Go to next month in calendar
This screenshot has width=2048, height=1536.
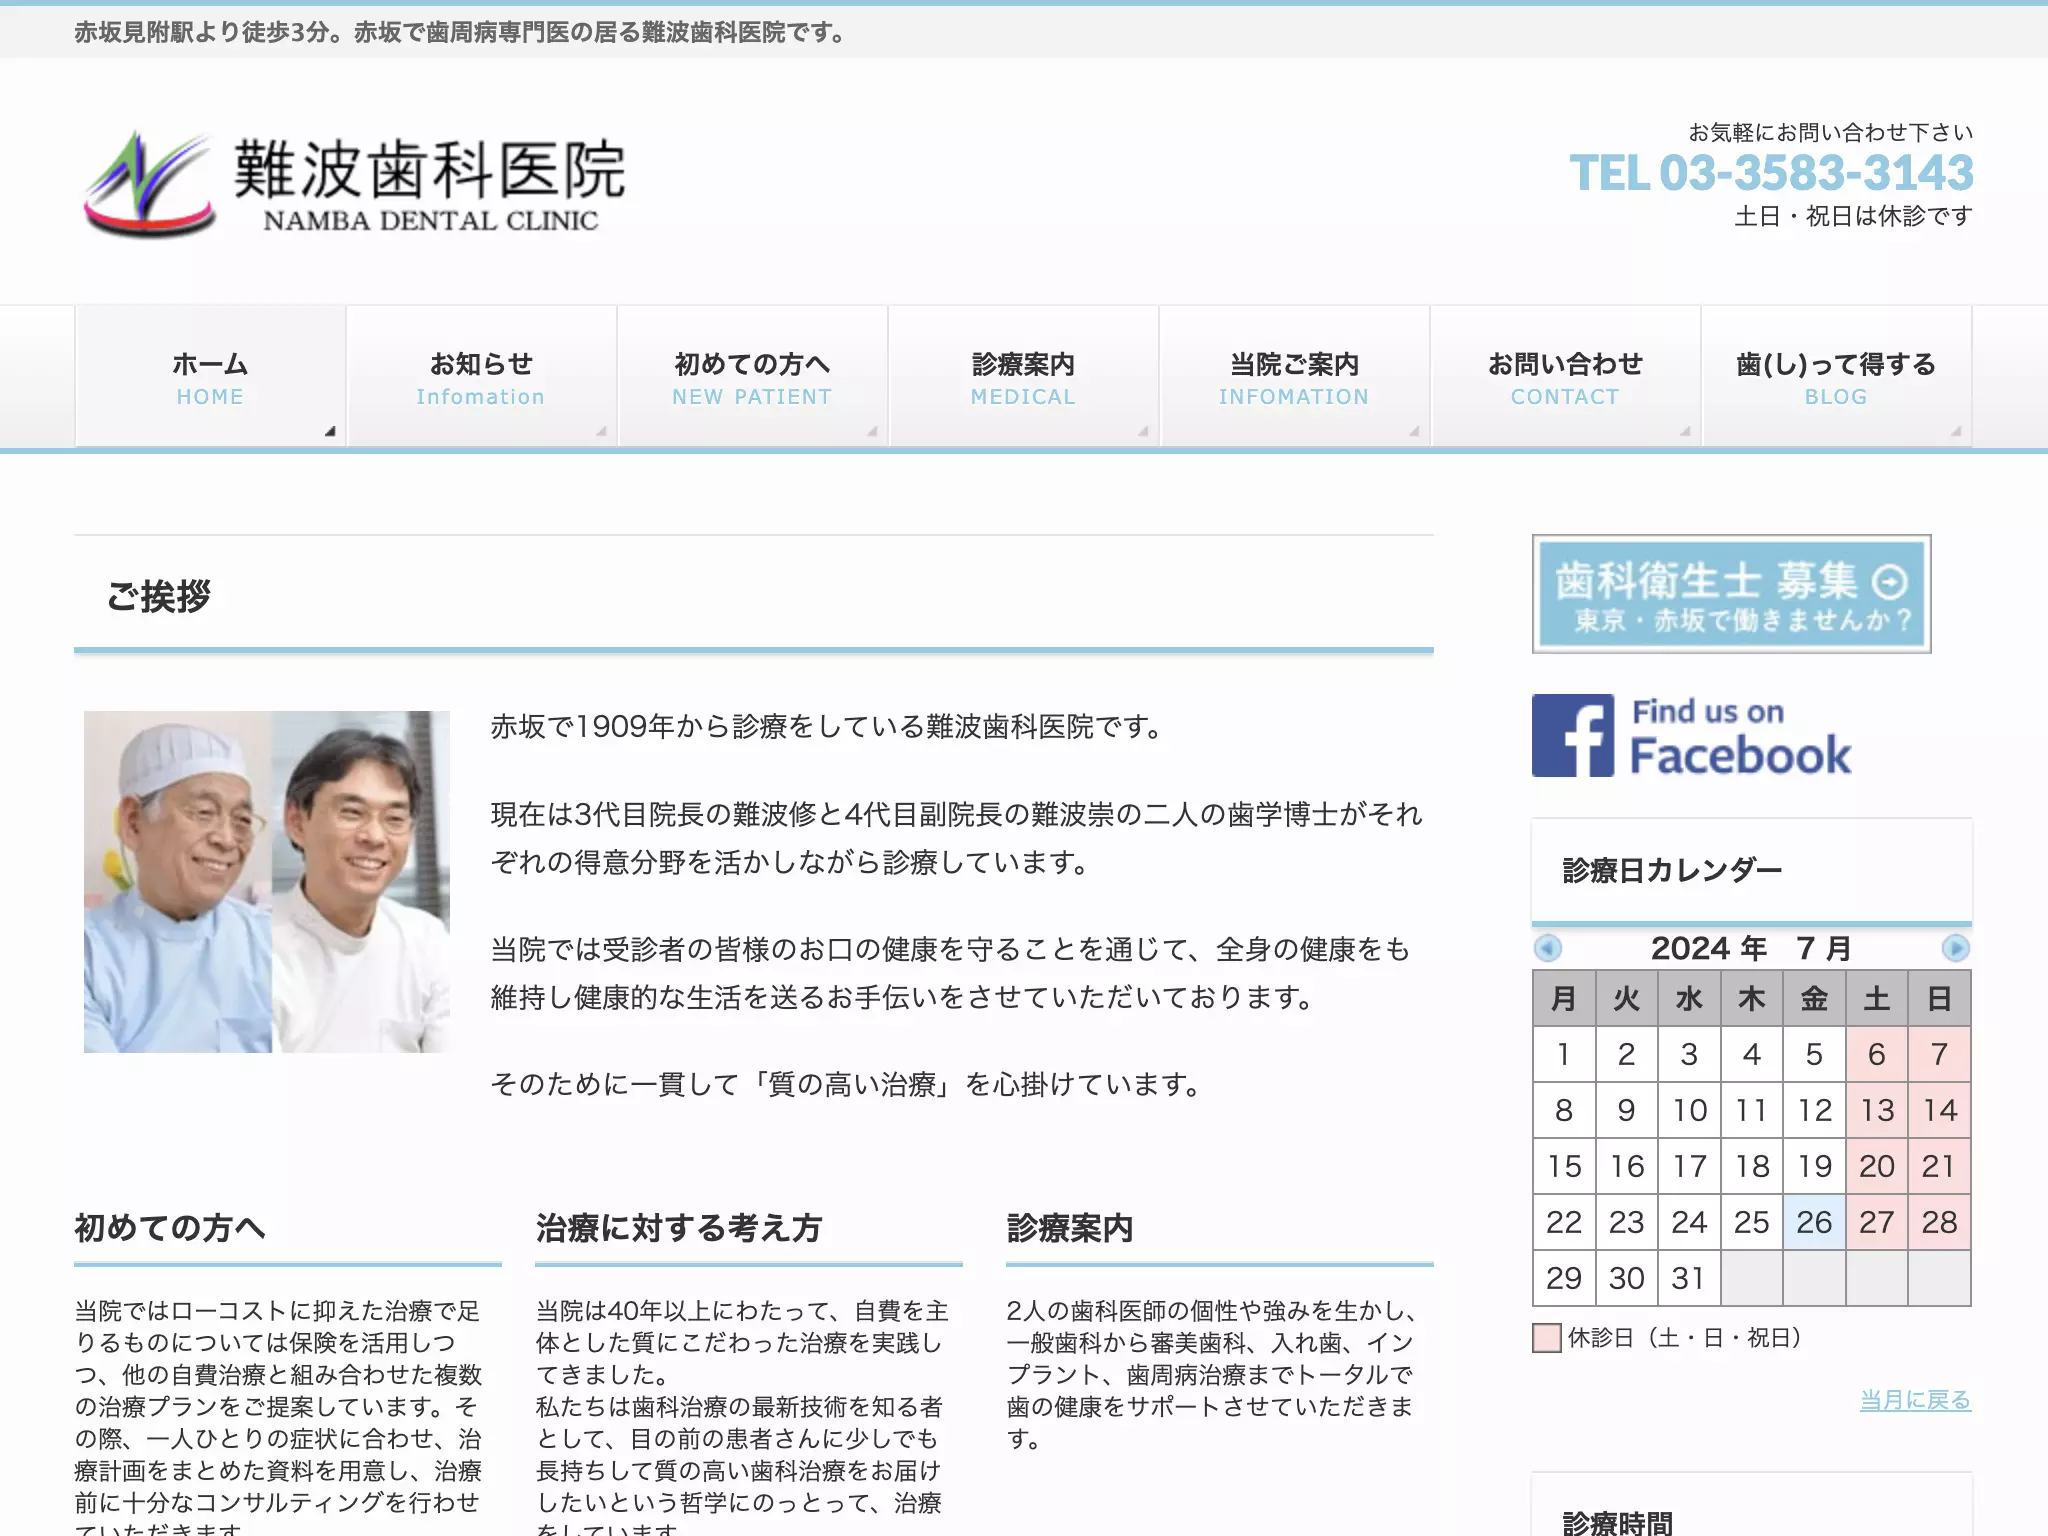[x=1955, y=948]
